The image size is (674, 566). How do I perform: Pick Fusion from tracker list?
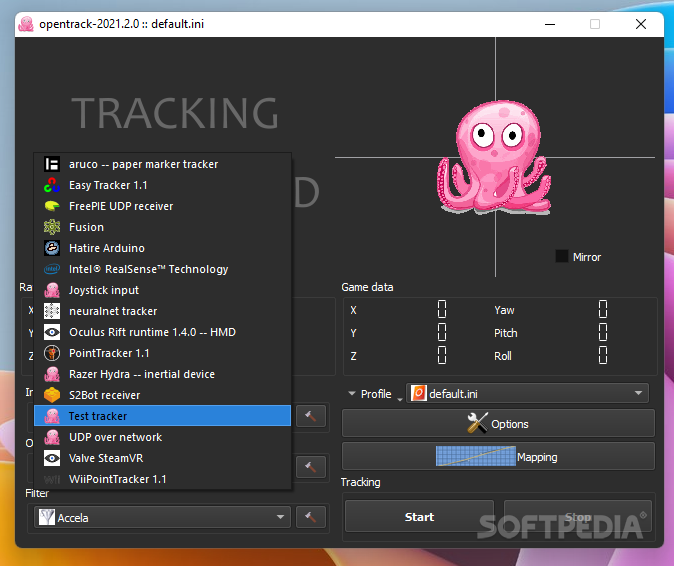click(x=162, y=227)
